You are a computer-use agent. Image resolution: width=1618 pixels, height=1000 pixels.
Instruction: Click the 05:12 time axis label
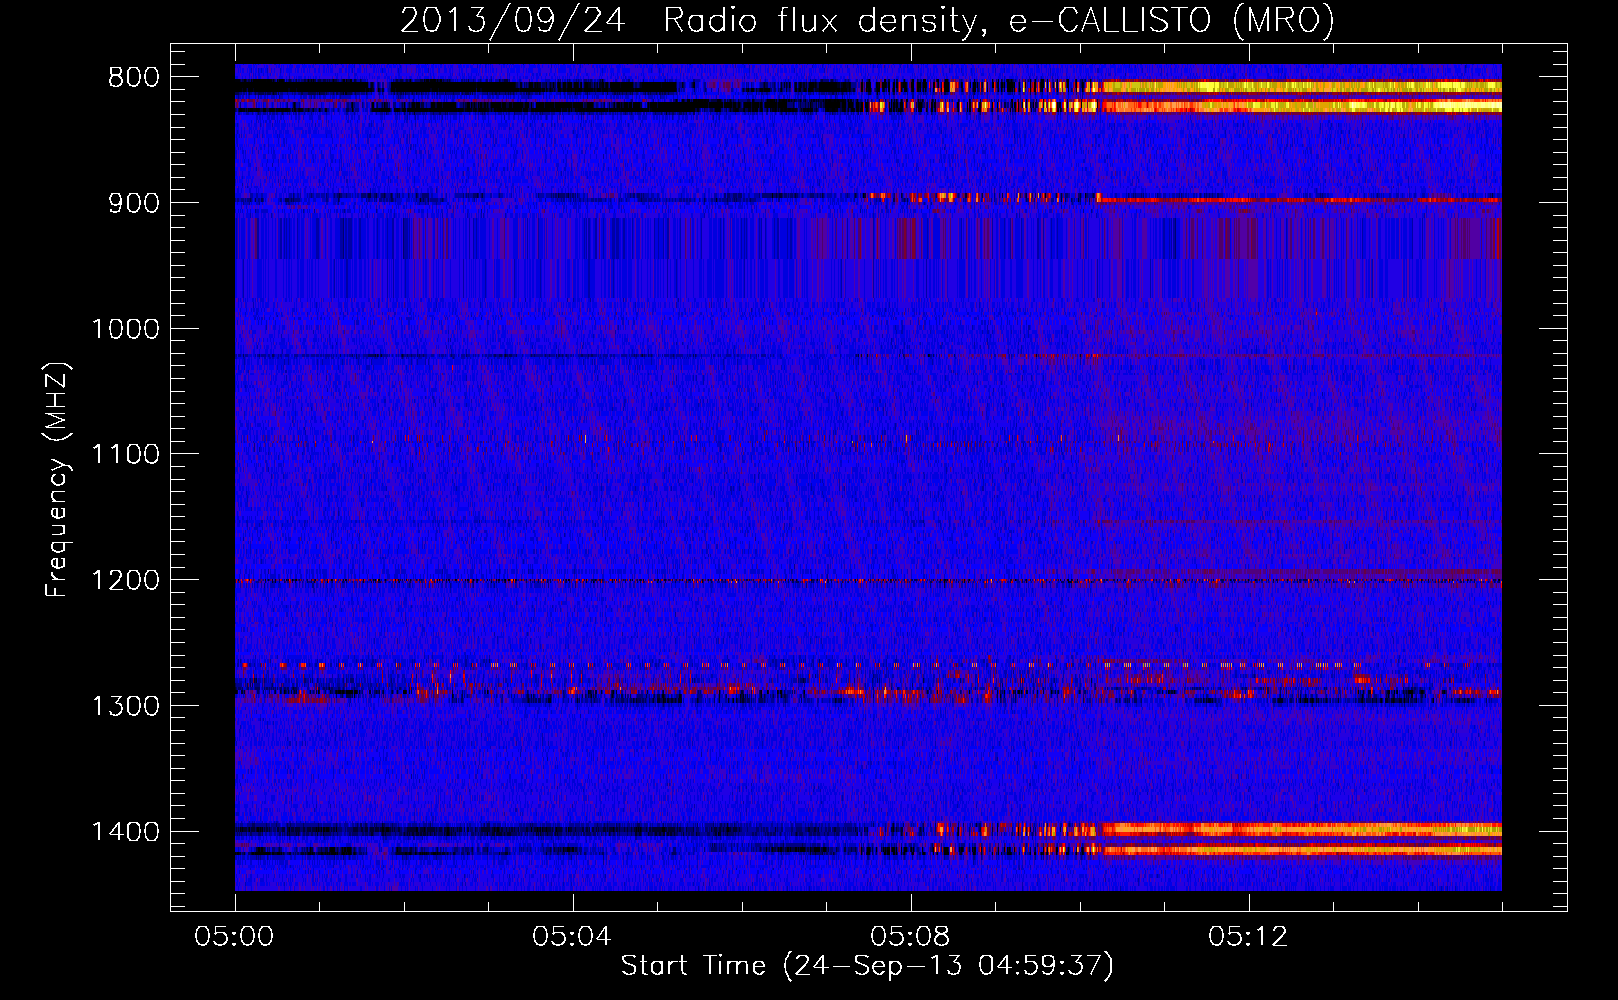1248,936
